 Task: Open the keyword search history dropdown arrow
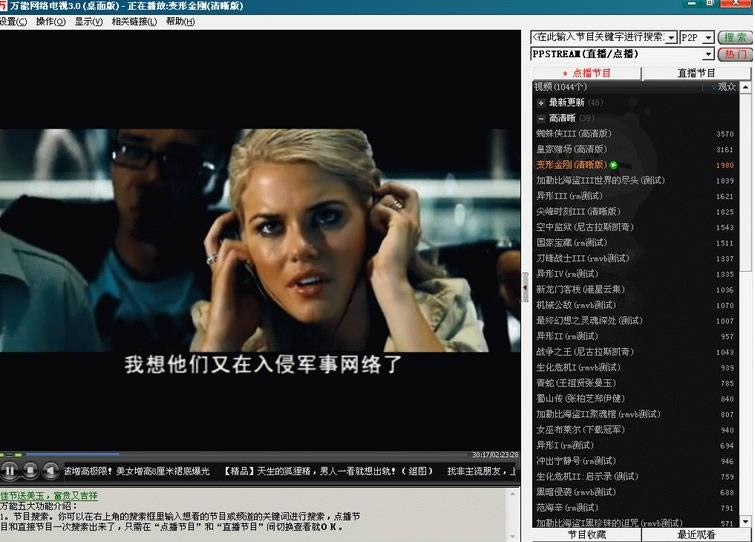(x=671, y=38)
